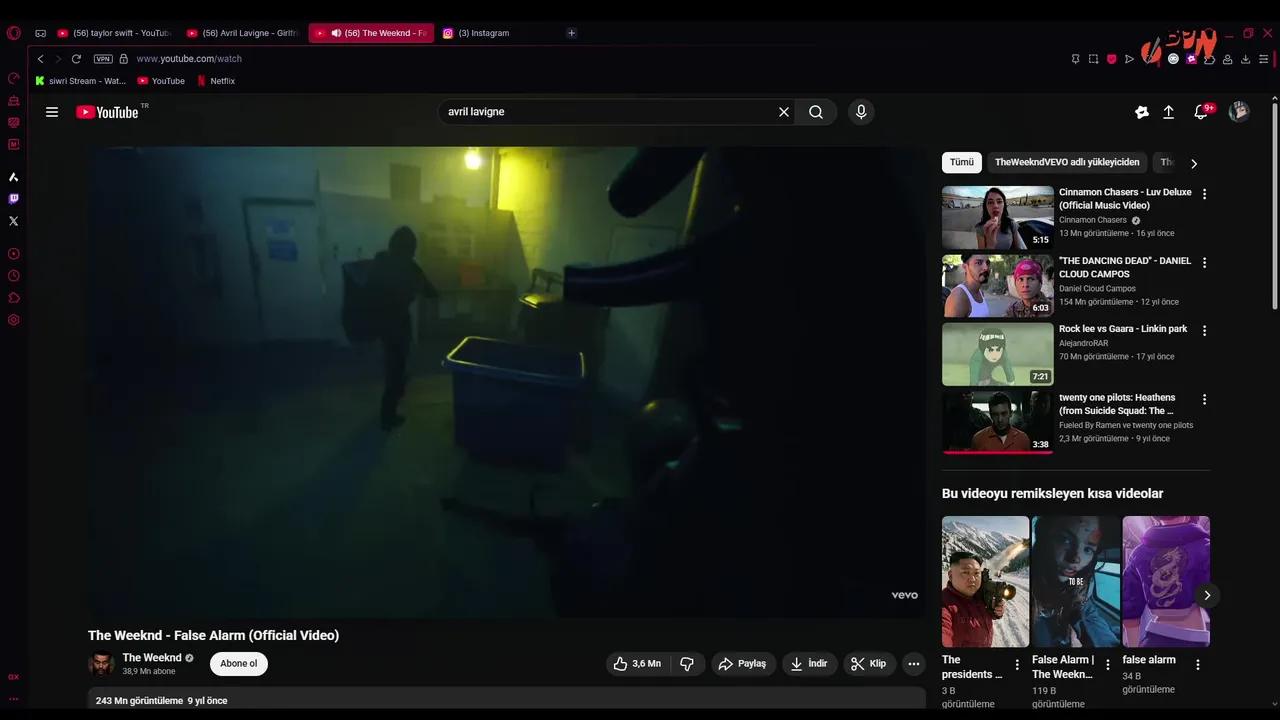
Task: Select the Tümü filter chip
Action: coord(962,162)
